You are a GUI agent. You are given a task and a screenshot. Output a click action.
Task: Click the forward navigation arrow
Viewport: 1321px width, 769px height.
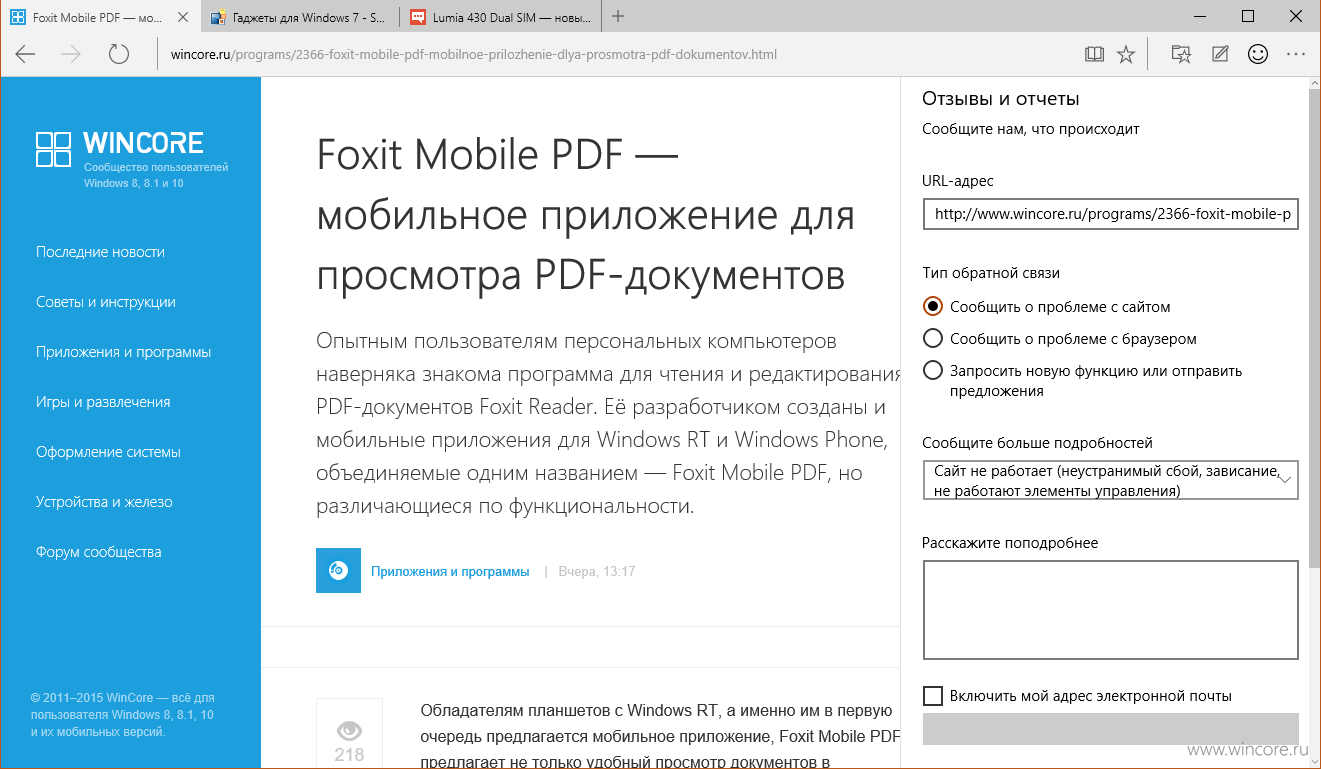tap(72, 55)
